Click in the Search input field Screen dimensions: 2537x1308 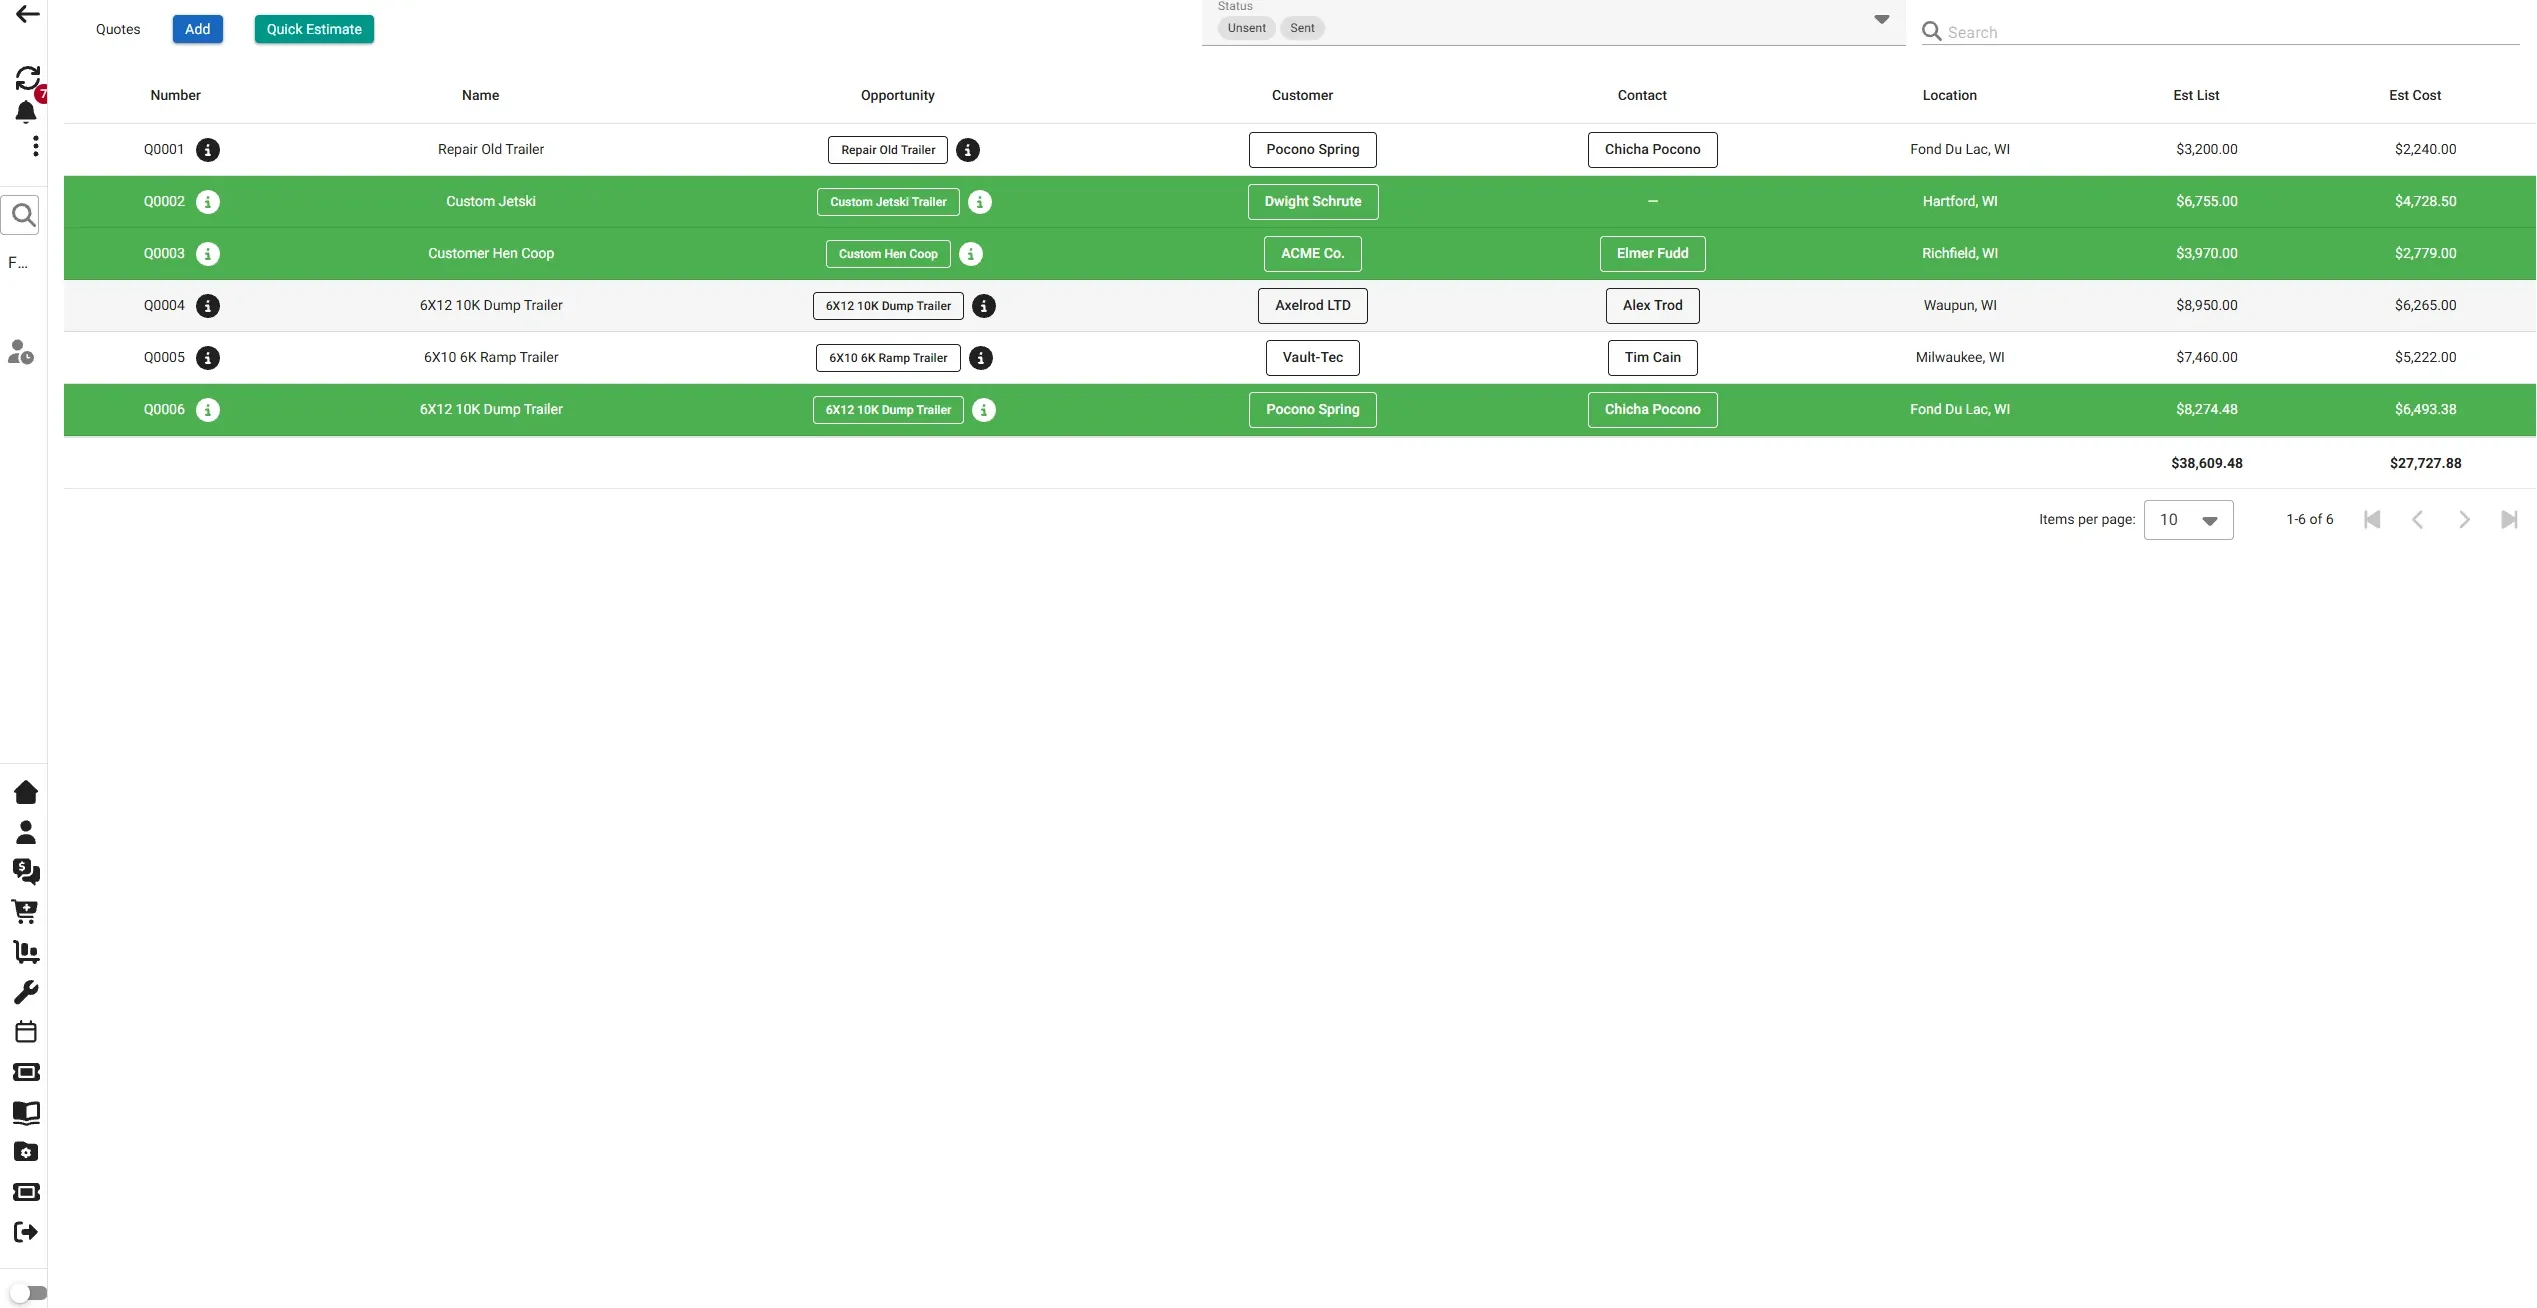(x=2232, y=32)
